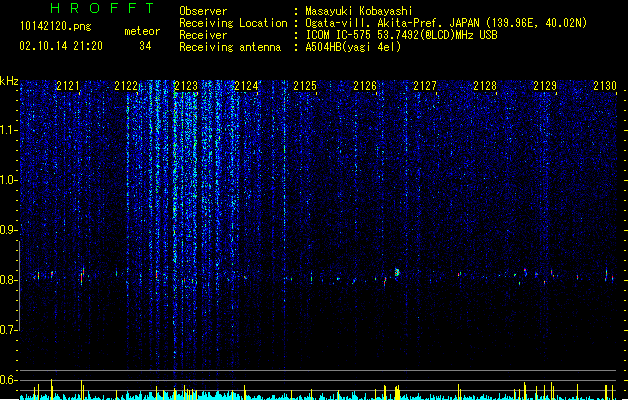The height and width of the screenshot is (400, 629).
Task: Click the 2124 time marker
Action: point(246,86)
